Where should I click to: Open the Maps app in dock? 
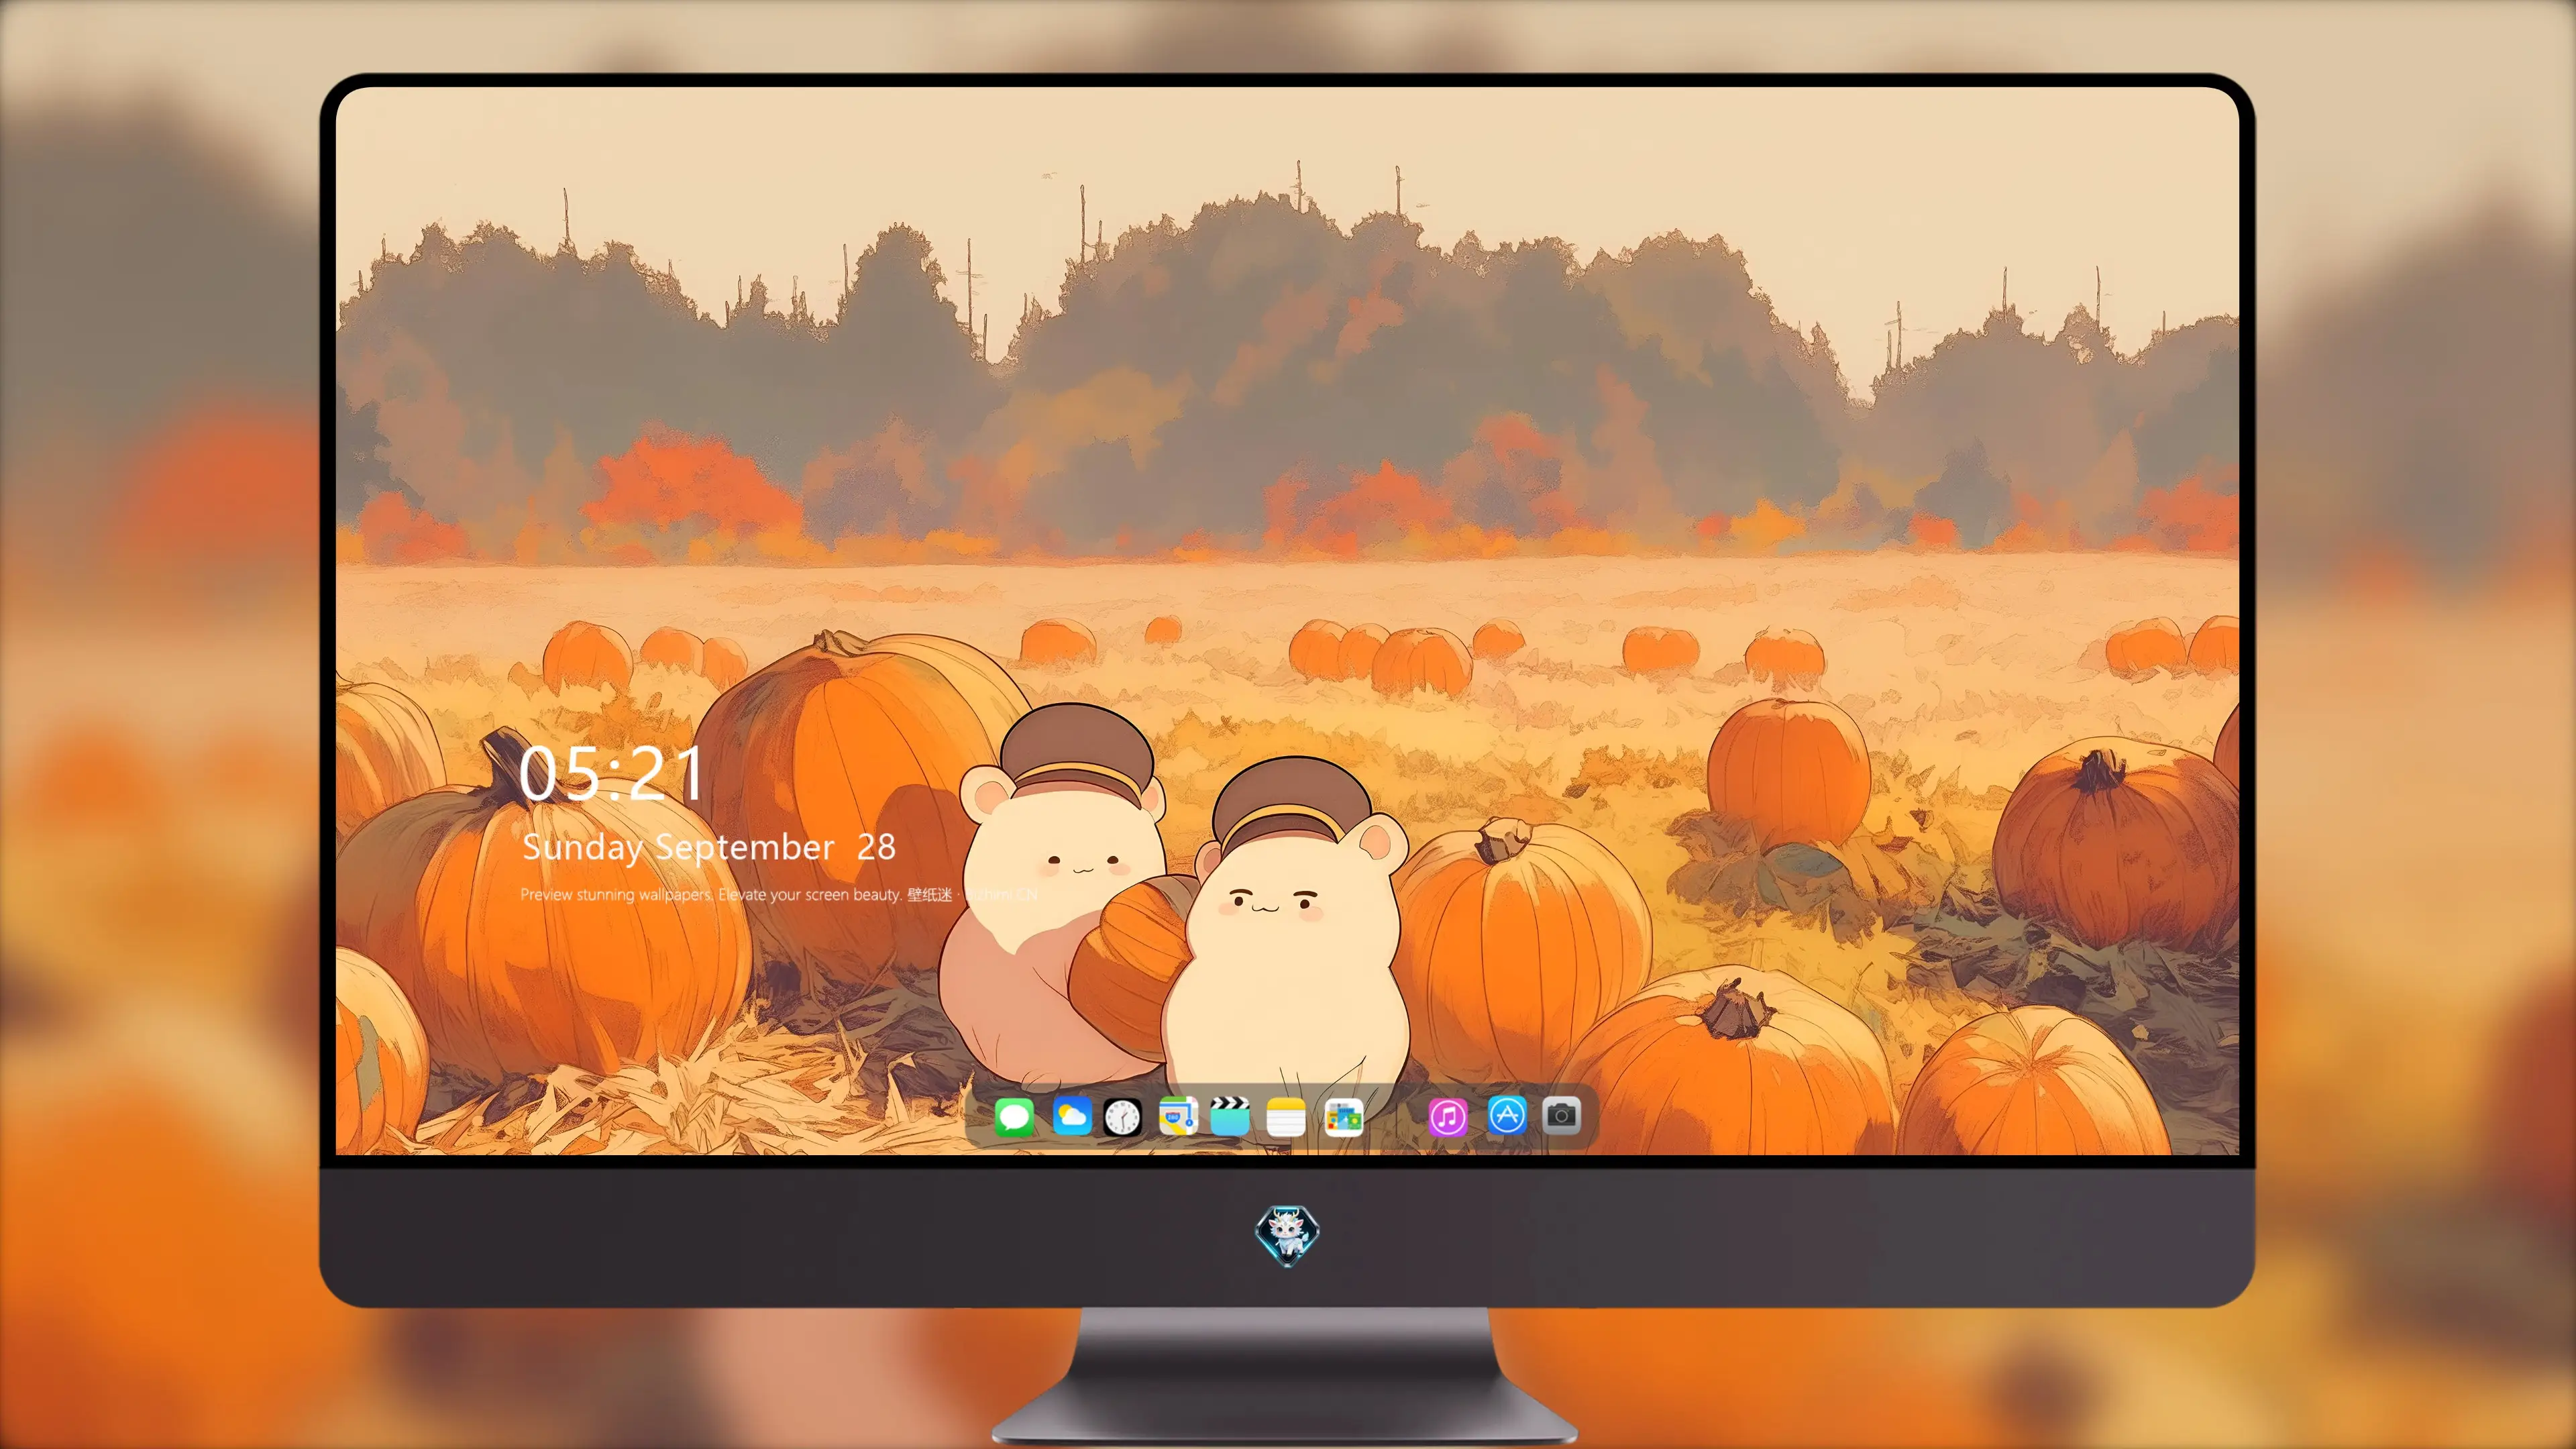click(1178, 1116)
